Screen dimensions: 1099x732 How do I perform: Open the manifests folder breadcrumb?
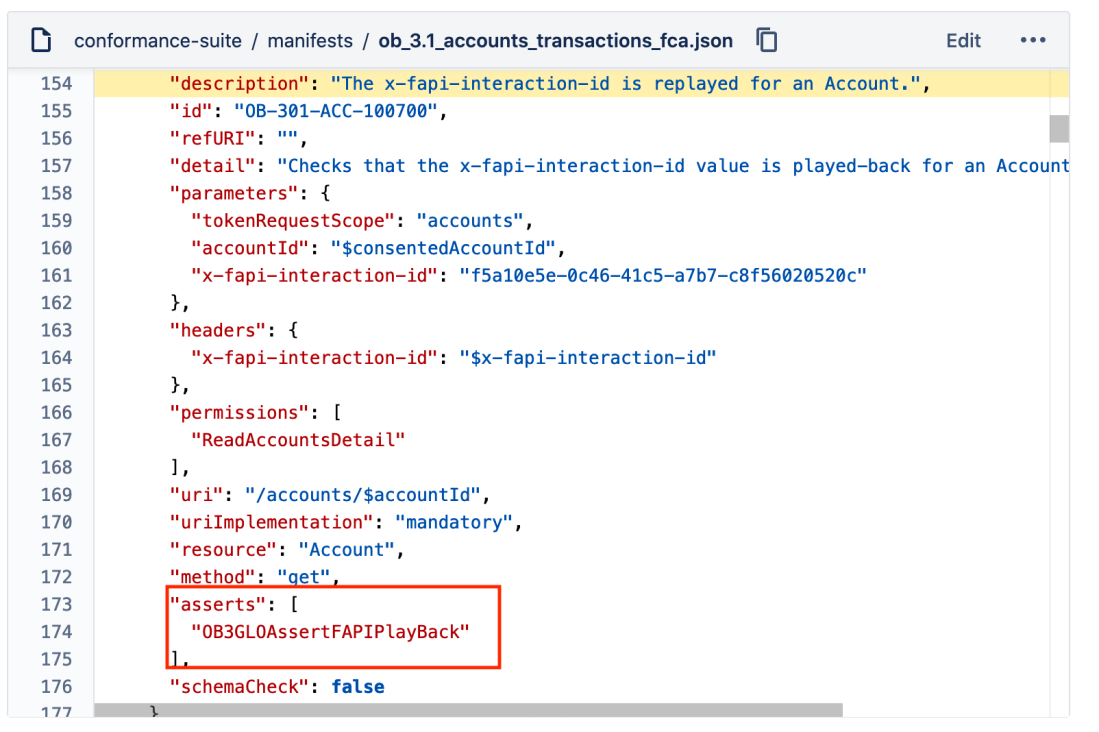pos(310,41)
